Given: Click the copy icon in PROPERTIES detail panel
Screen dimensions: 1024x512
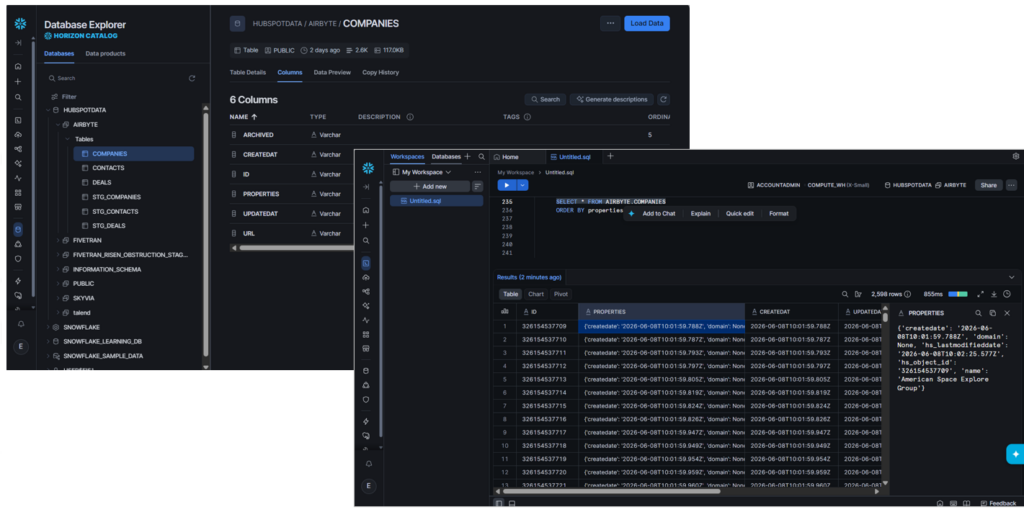Looking at the screenshot, I should pos(993,313).
